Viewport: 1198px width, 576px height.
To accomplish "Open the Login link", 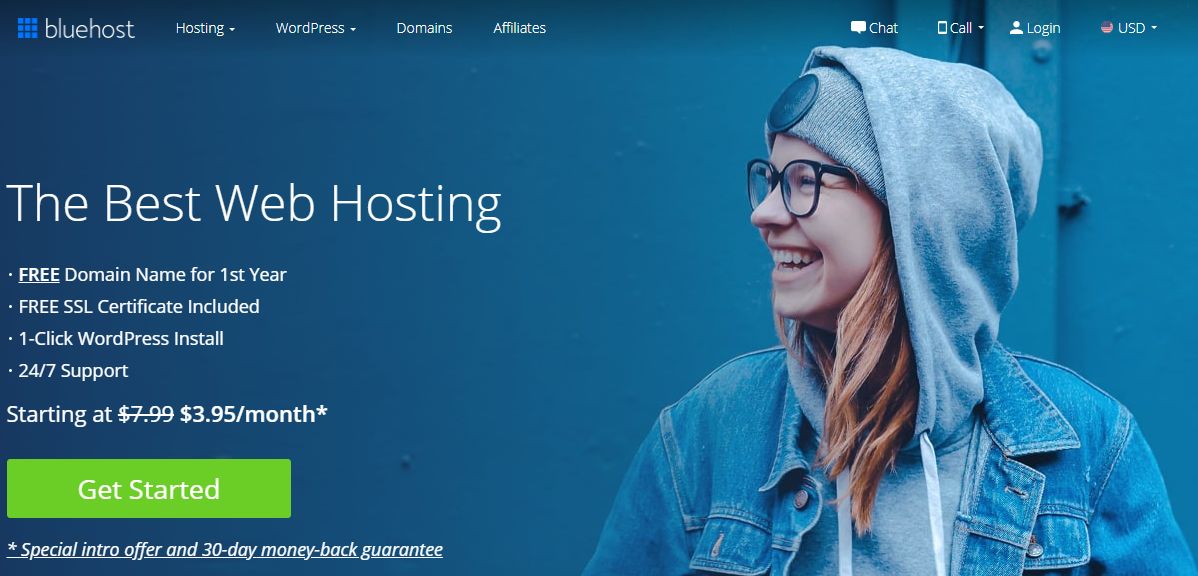I will coord(1034,28).
